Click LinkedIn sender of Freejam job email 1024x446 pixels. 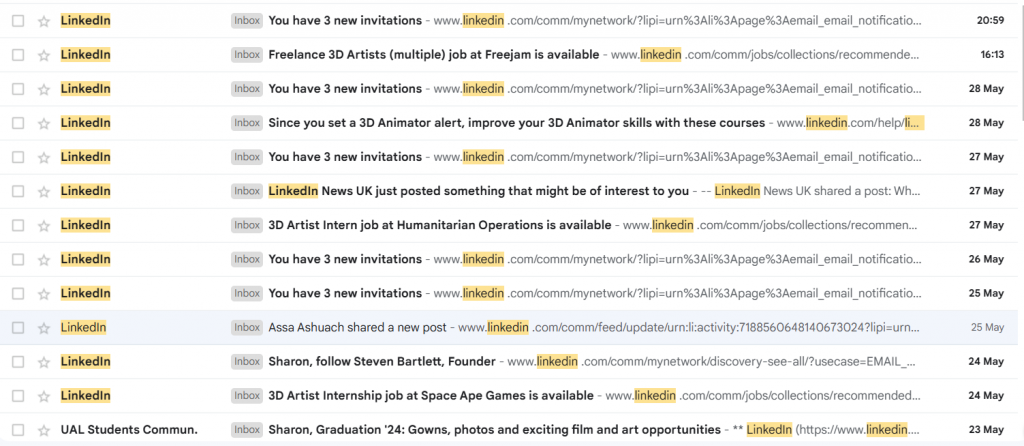(85, 55)
